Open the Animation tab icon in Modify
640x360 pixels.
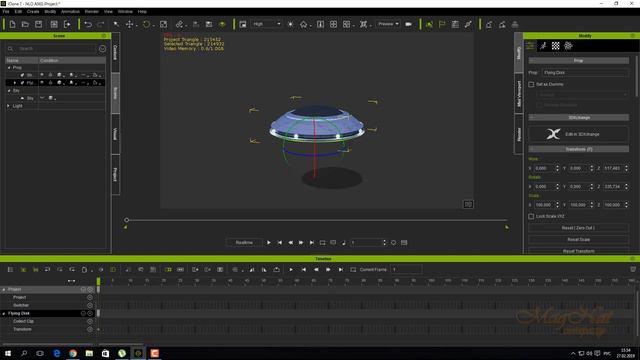point(543,46)
